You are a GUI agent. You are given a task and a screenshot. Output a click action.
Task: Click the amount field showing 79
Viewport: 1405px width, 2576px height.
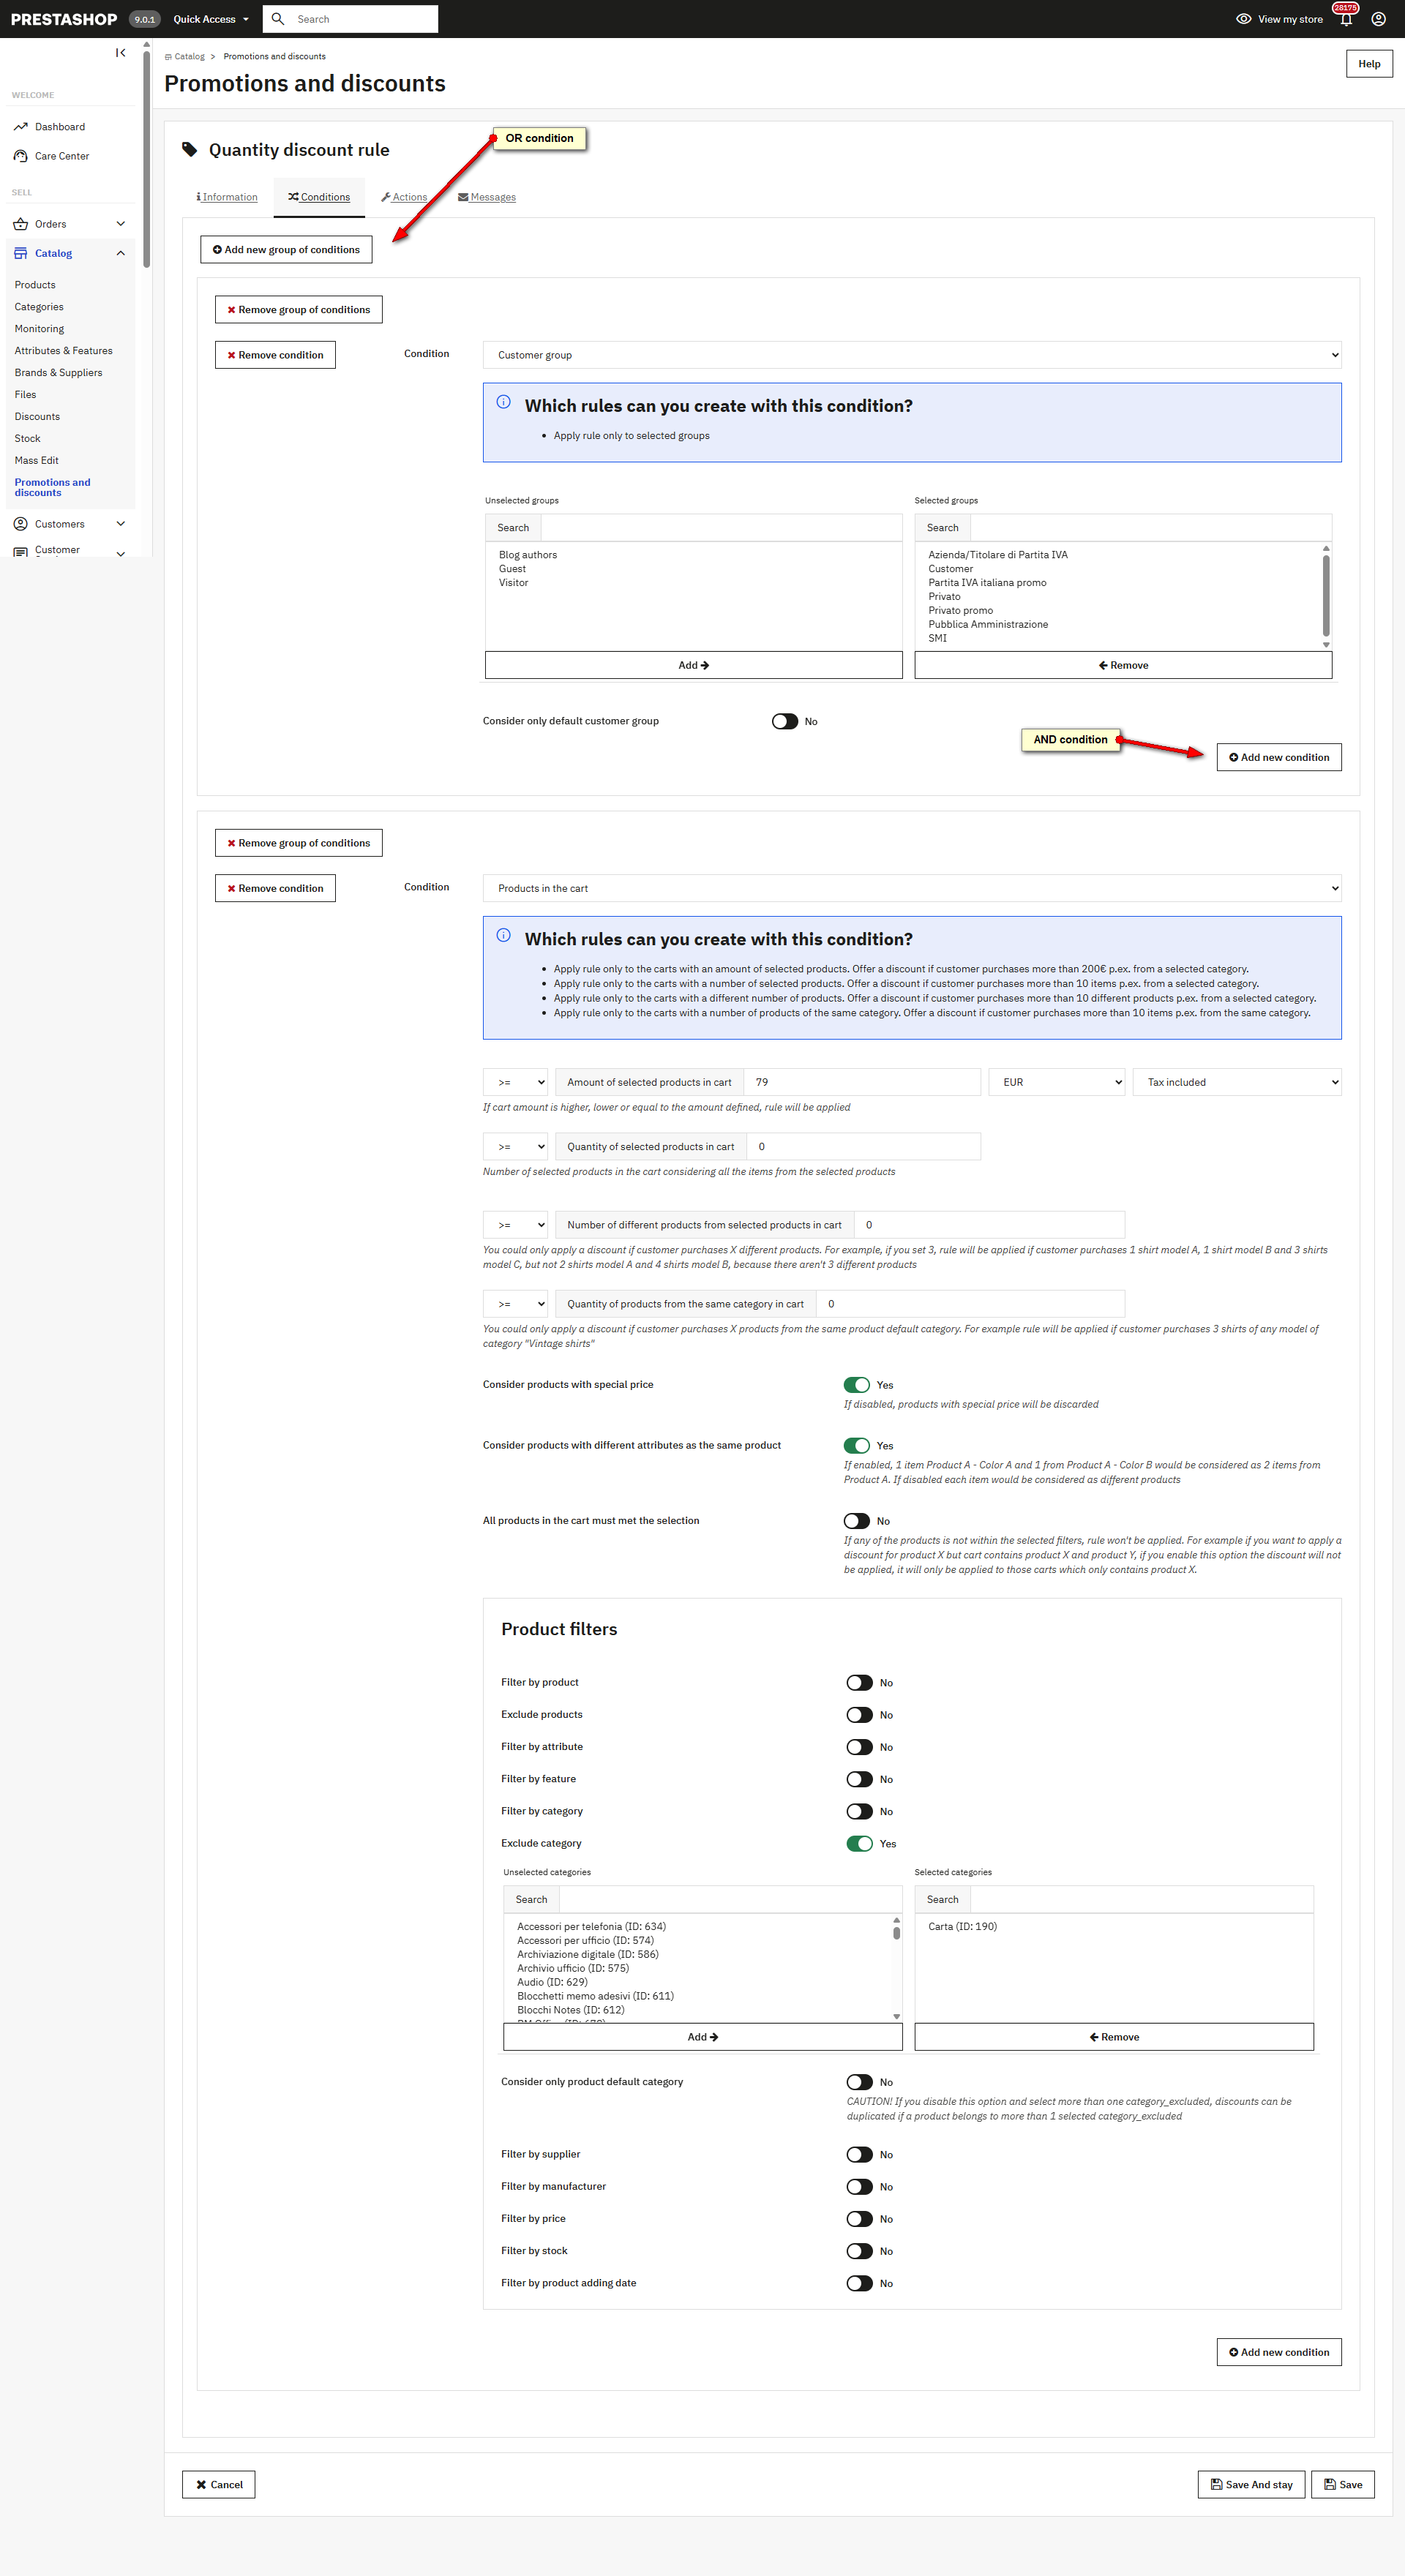[x=861, y=1082]
